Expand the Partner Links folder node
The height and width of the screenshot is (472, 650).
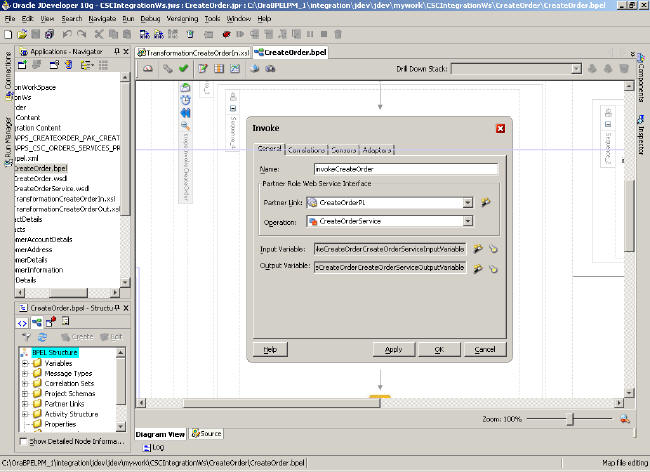pyautogui.click(x=25, y=404)
